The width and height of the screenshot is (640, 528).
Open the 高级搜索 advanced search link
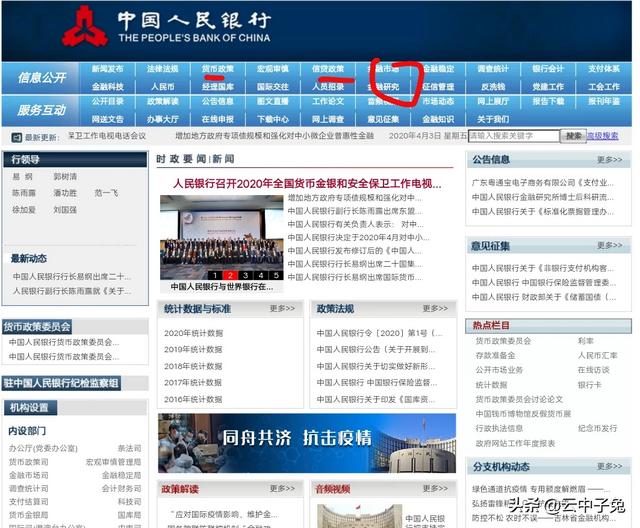[x=602, y=136]
